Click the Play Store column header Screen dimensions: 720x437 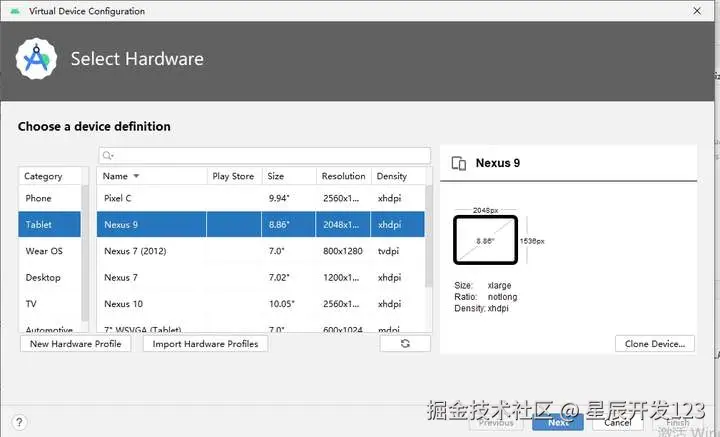tap(234, 176)
